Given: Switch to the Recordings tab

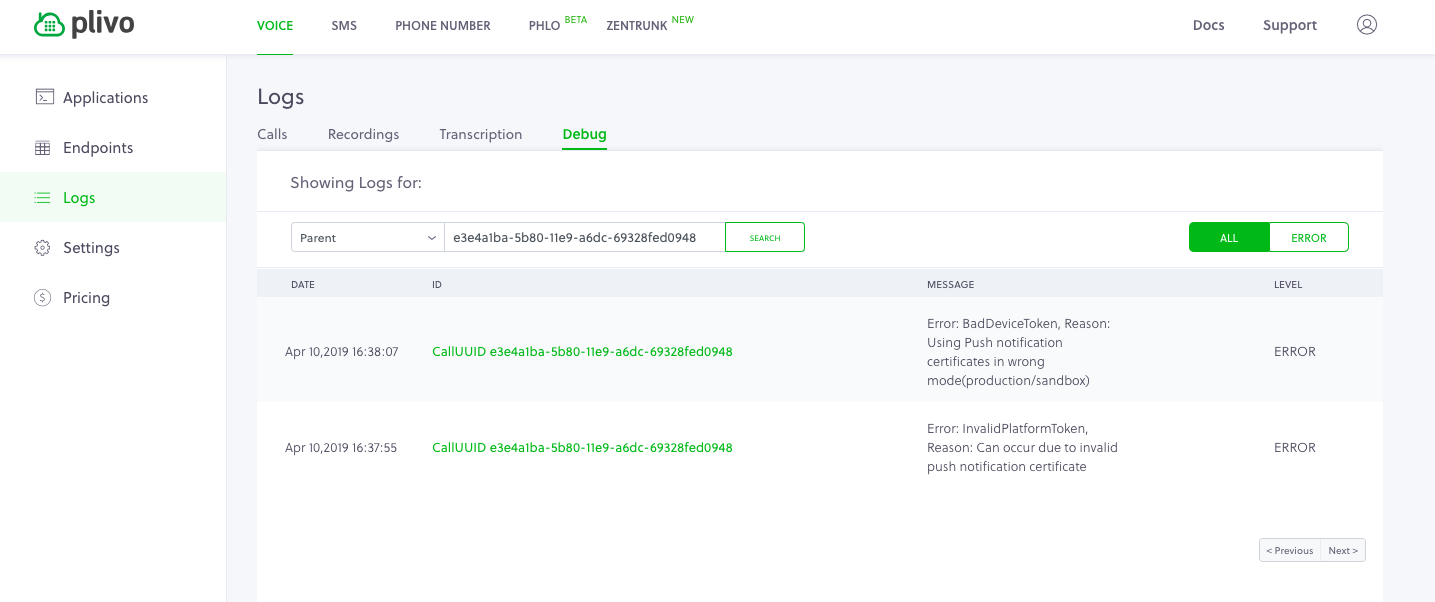Looking at the screenshot, I should [363, 134].
